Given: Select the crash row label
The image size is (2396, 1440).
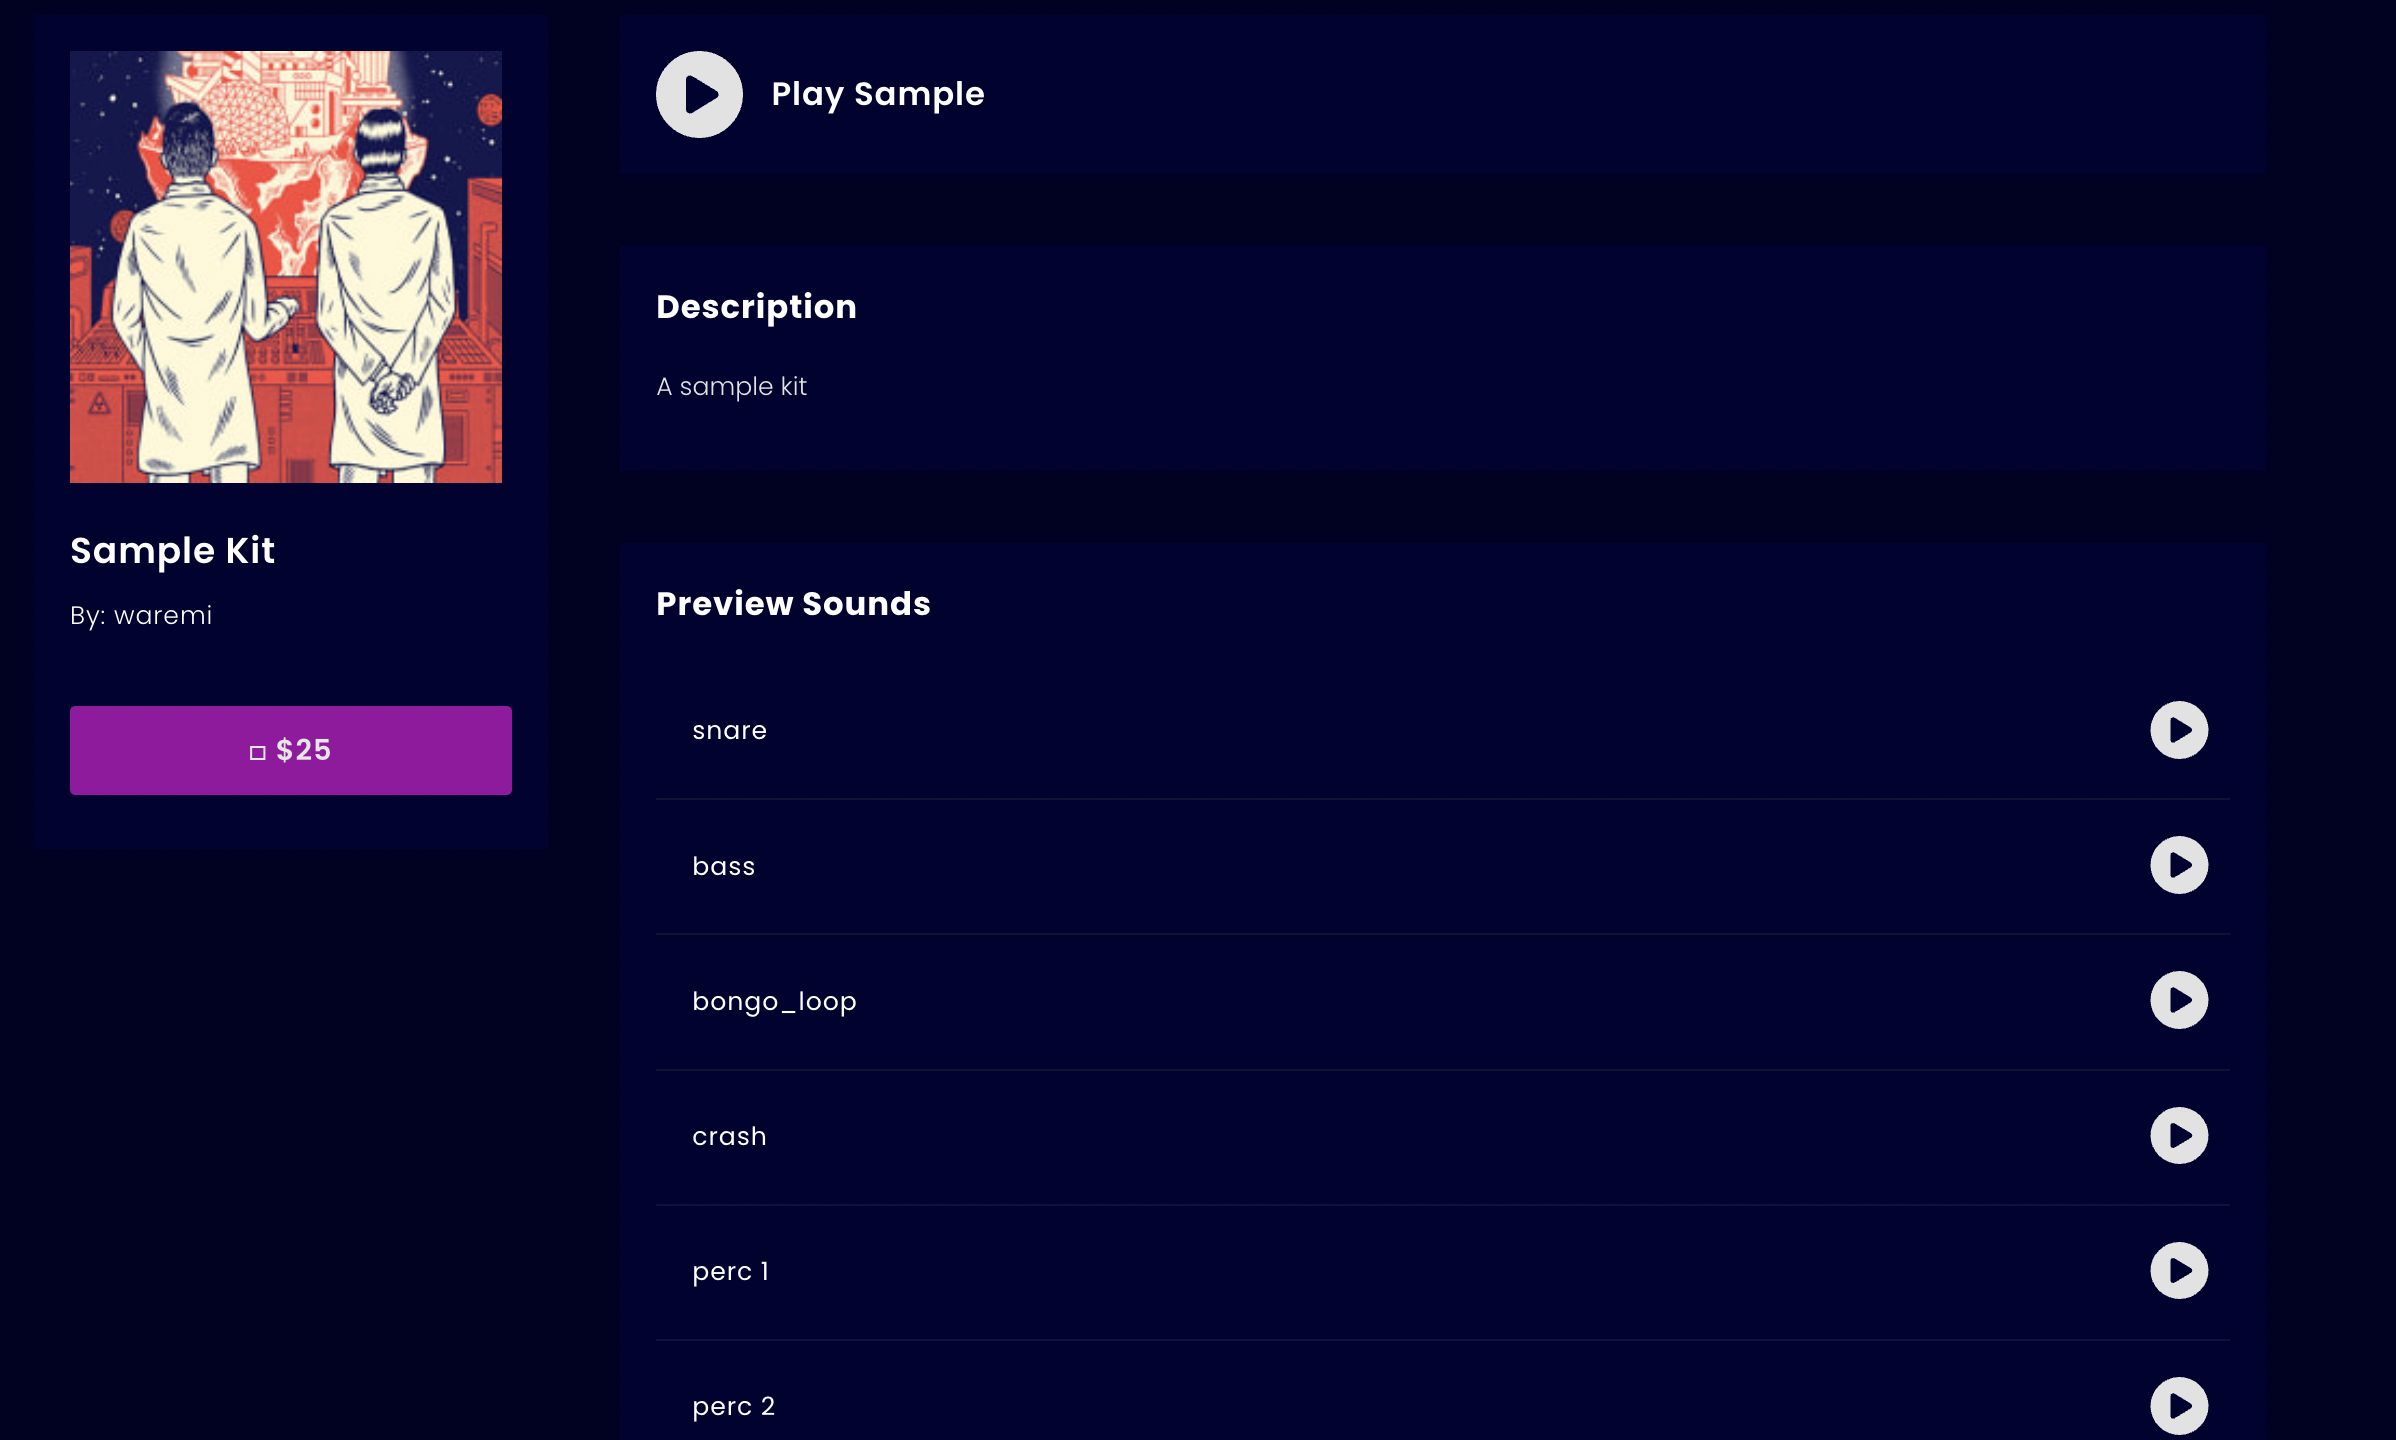Looking at the screenshot, I should (x=729, y=1136).
